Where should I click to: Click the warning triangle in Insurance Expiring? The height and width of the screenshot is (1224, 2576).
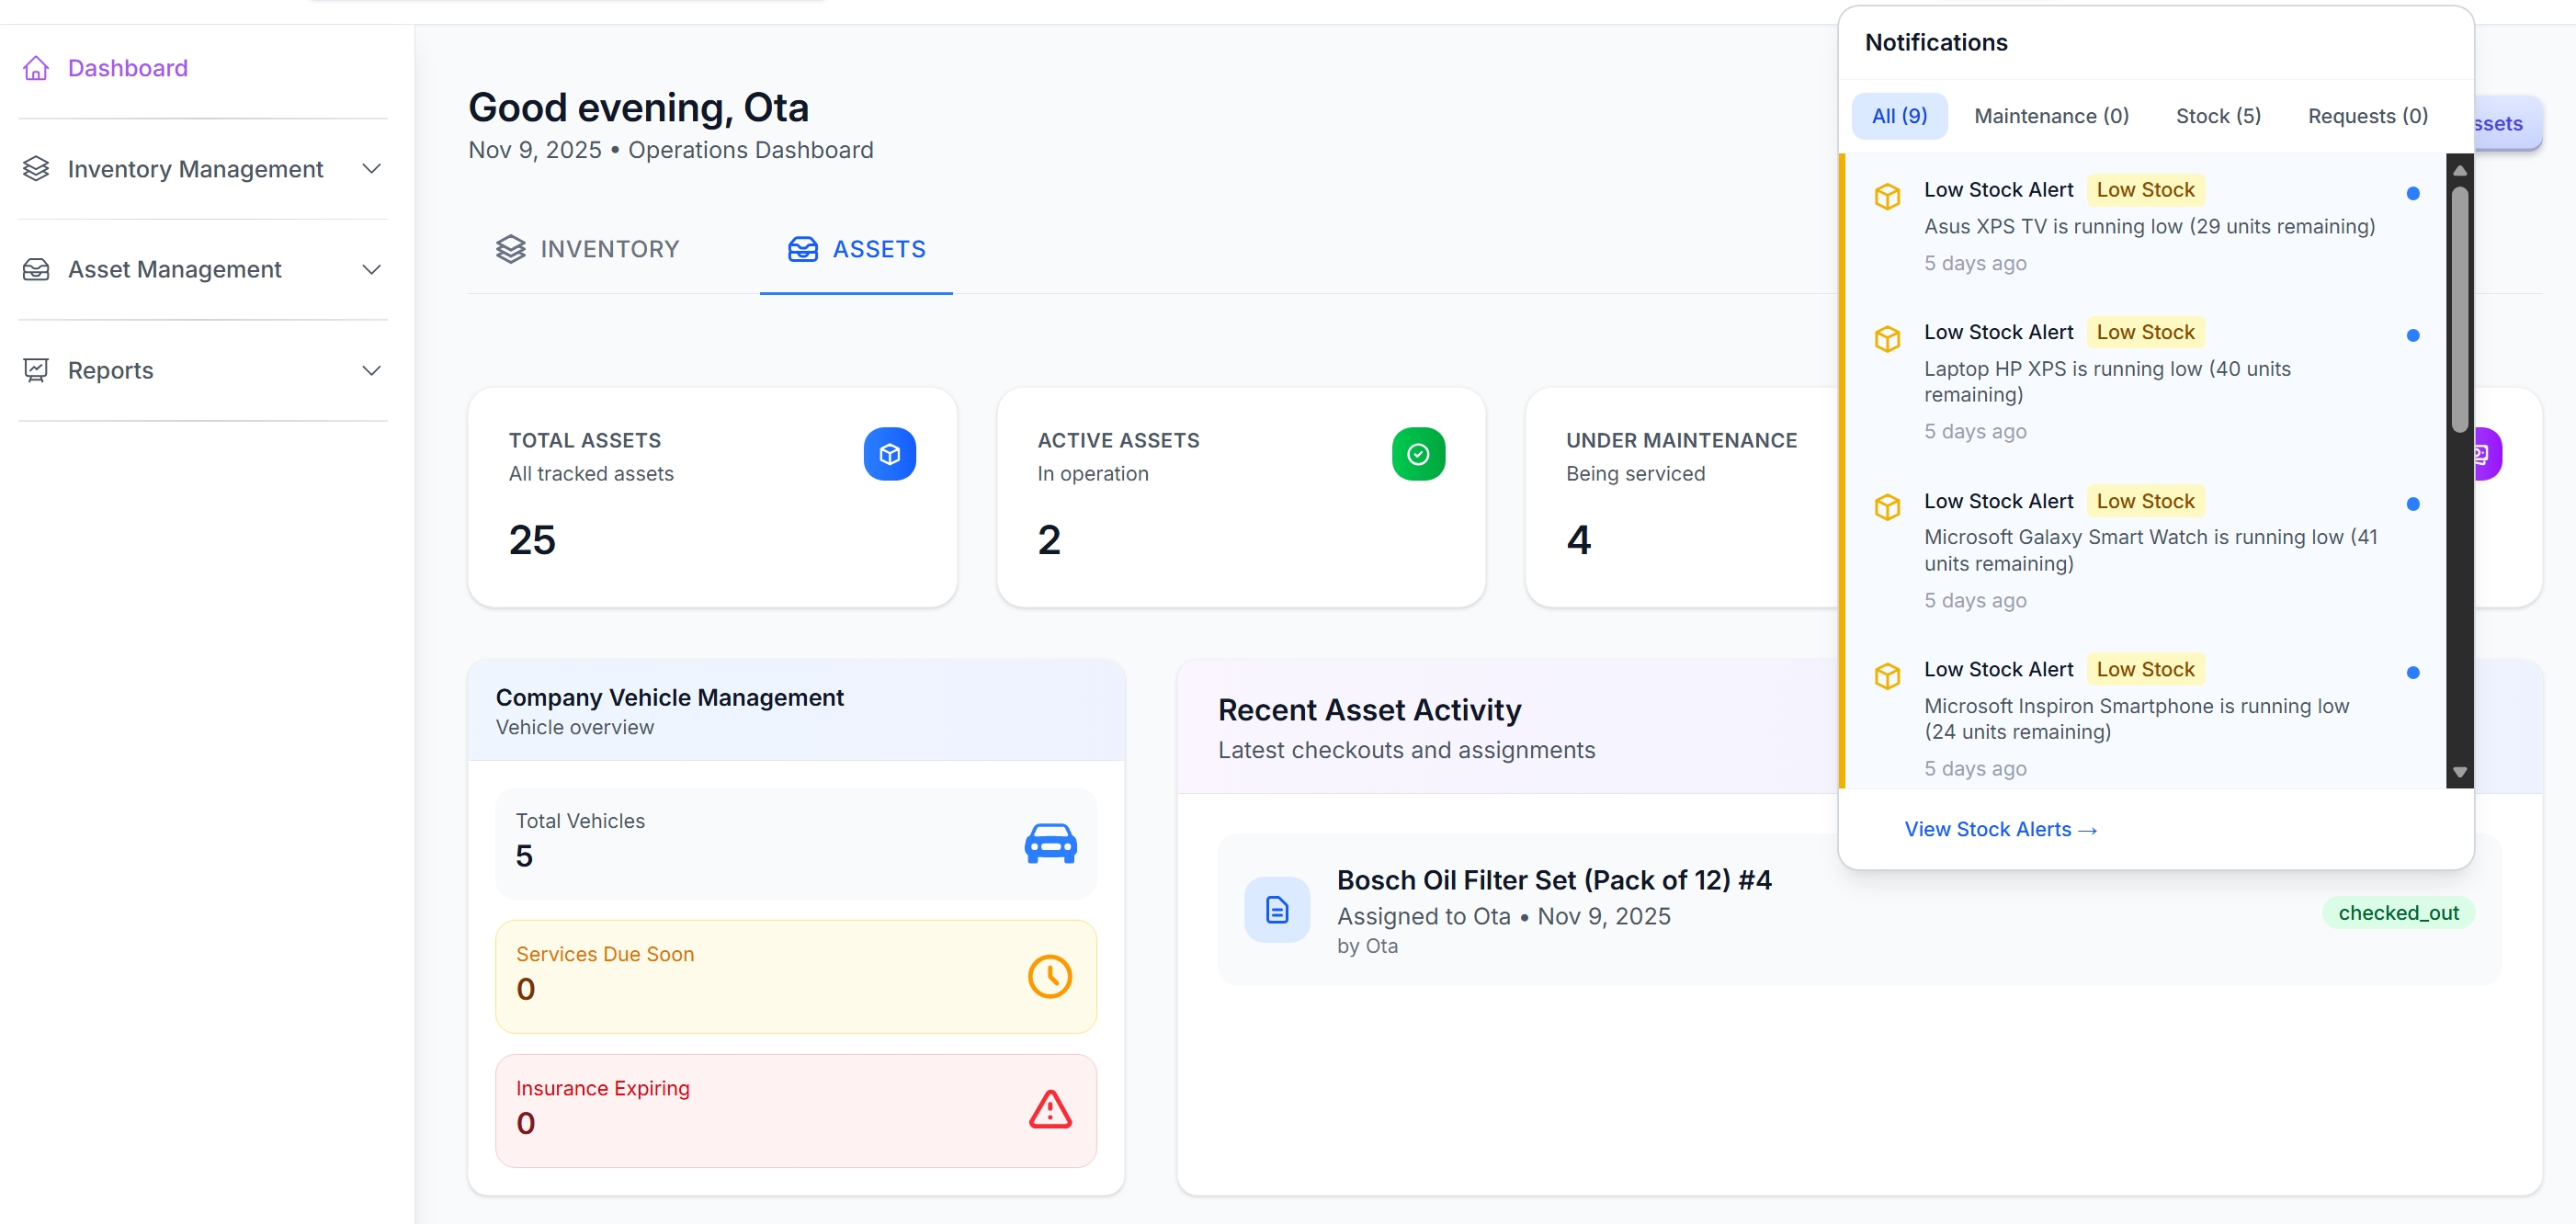[x=1050, y=1109]
